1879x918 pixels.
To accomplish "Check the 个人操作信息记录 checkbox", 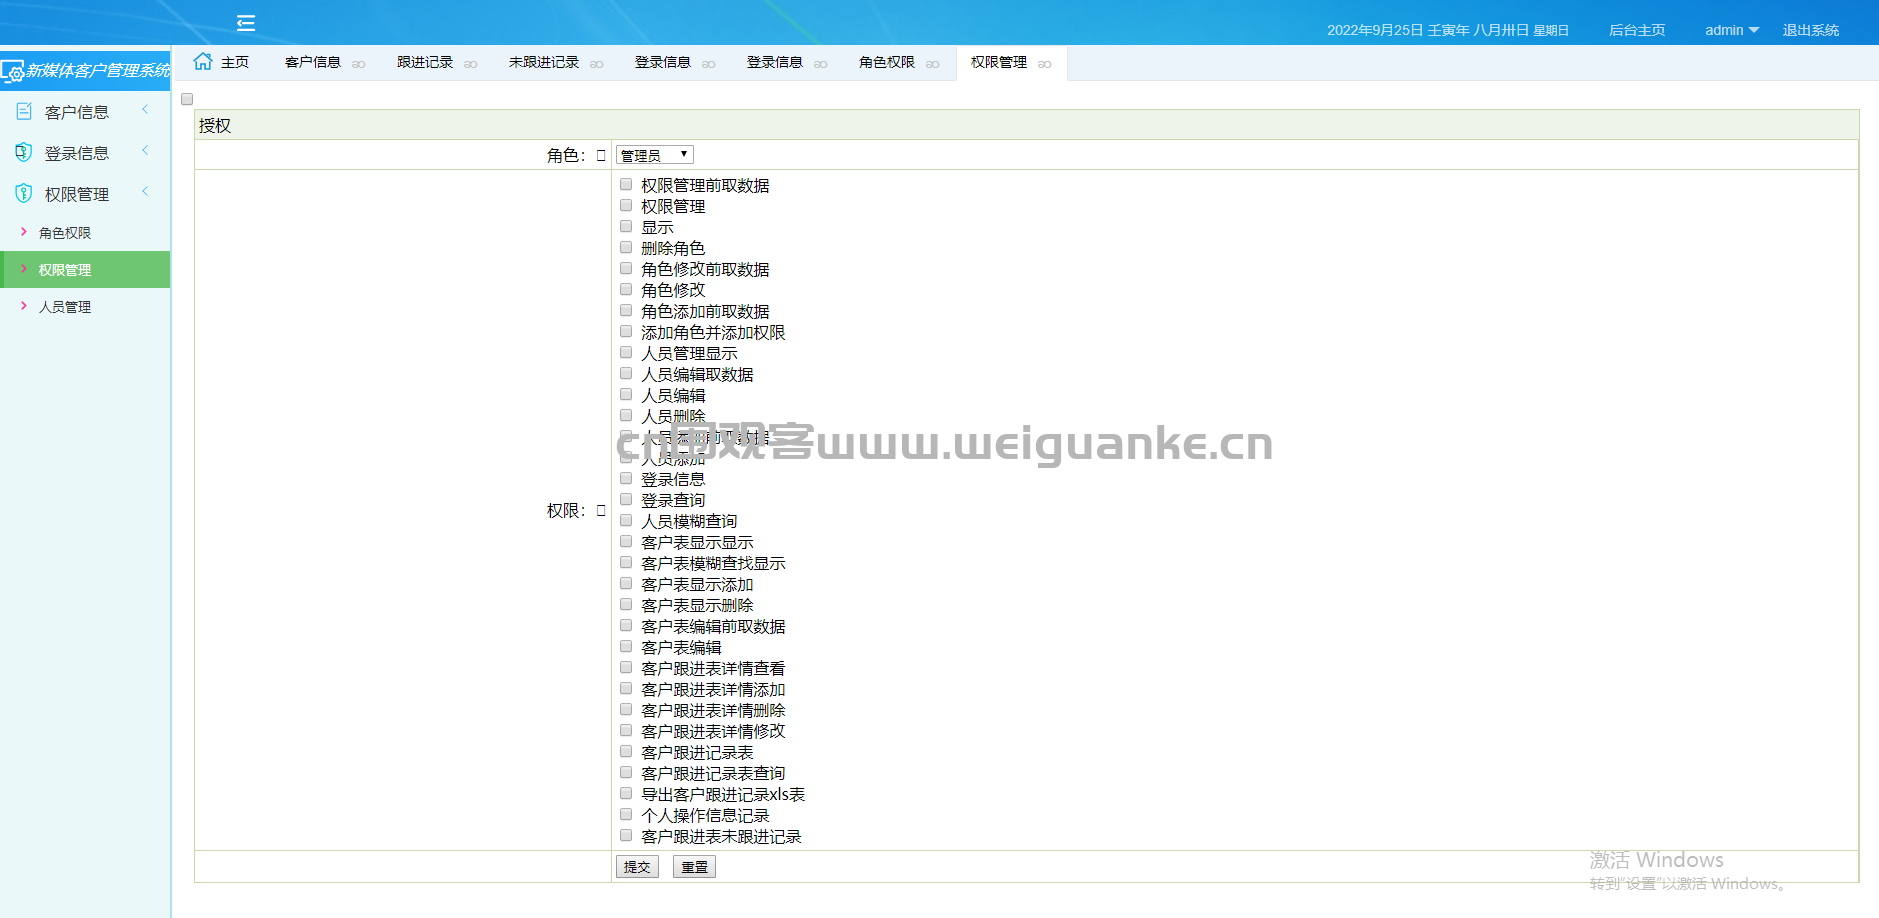I will [626, 814].
